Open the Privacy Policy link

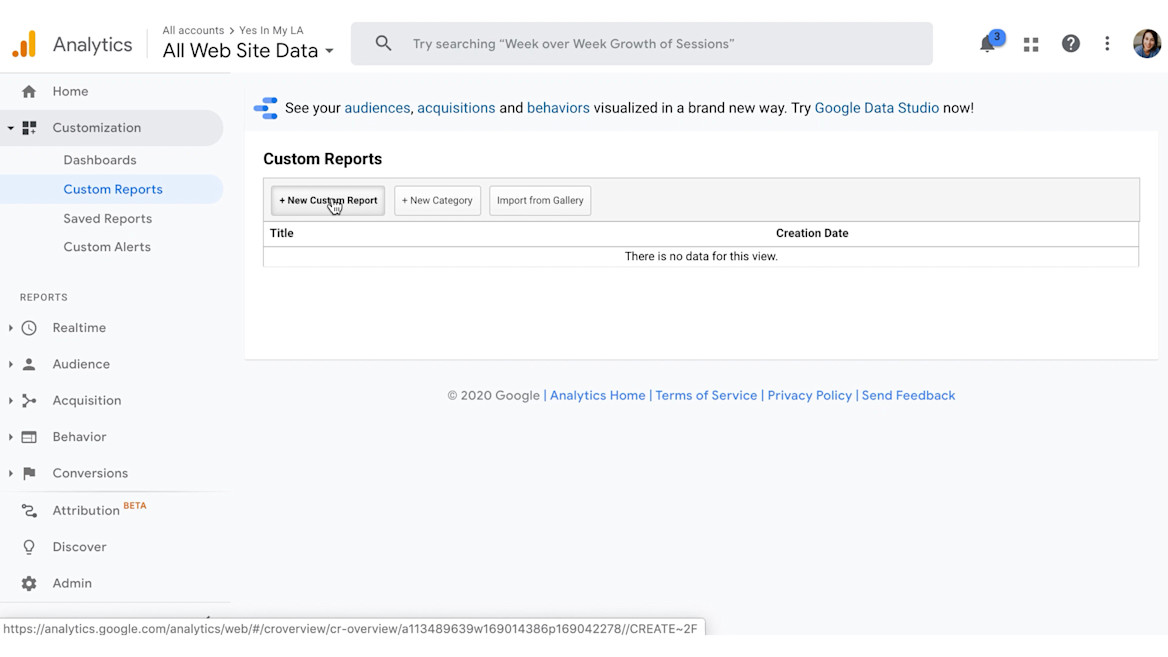(810, 396)
